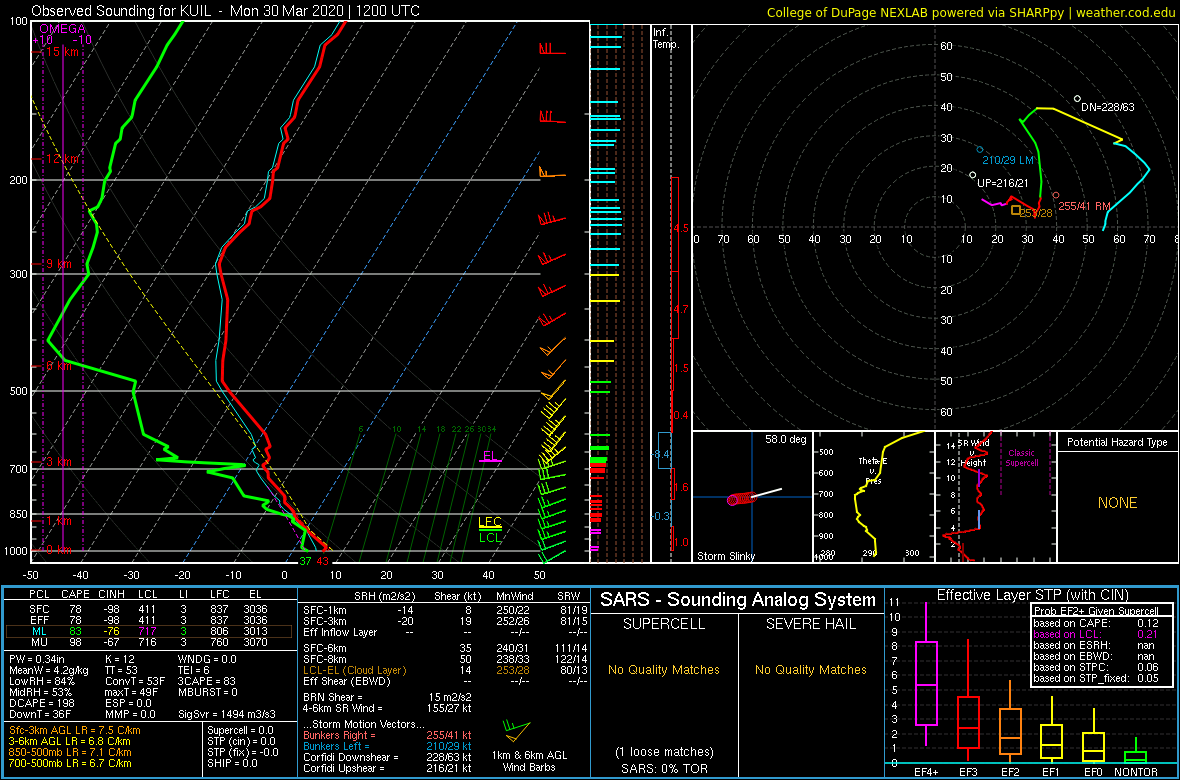Open the weather.cod.edu NEXLAB credit text
The width and height of the screenshot is (1180, 780).
pos(971,12)
